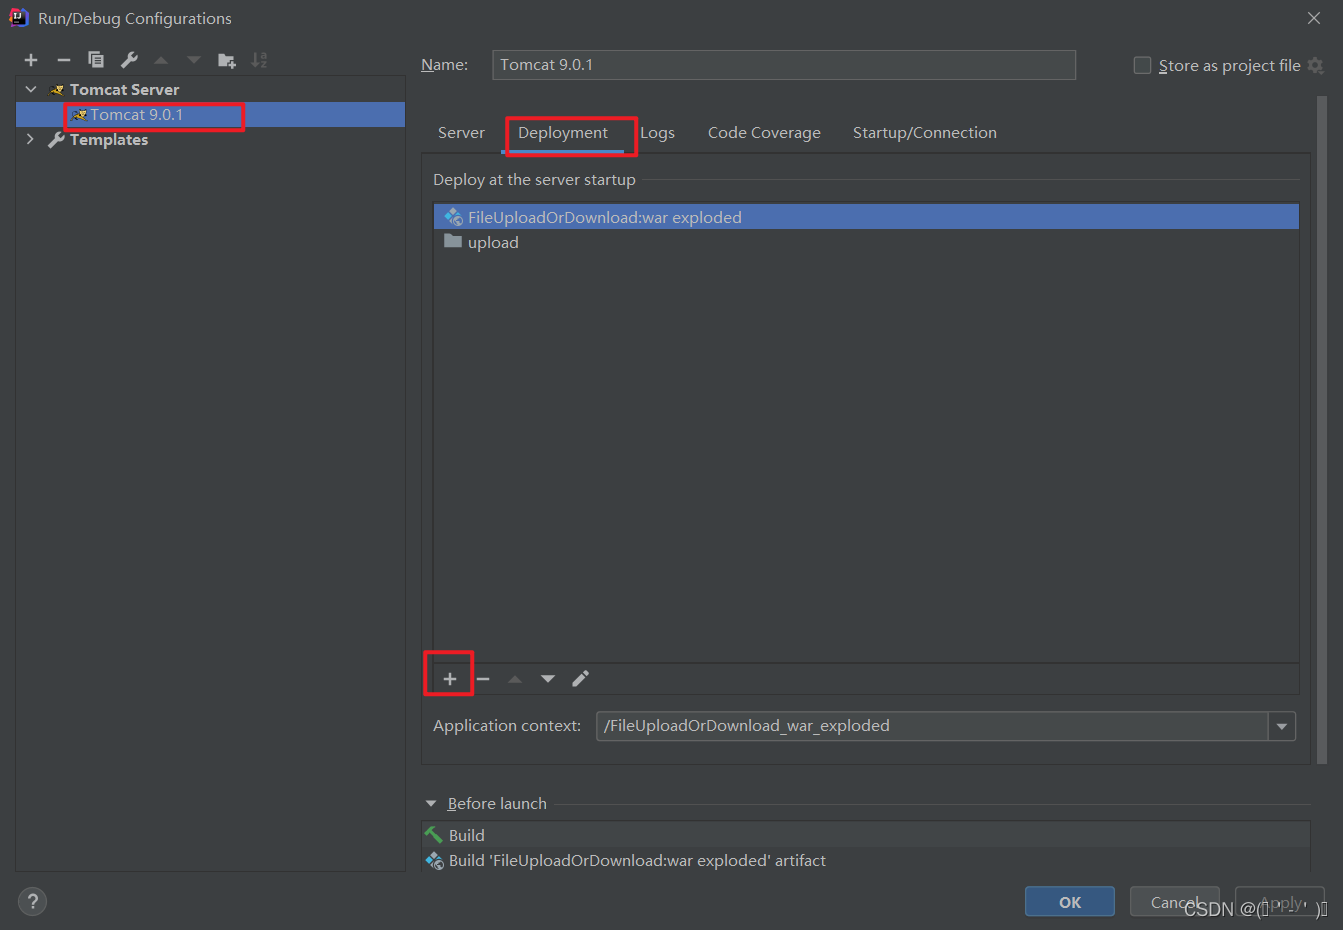Open the Application context dropdown arrow
Screen dimensions: 1343x930
[x=1282, y=726]
